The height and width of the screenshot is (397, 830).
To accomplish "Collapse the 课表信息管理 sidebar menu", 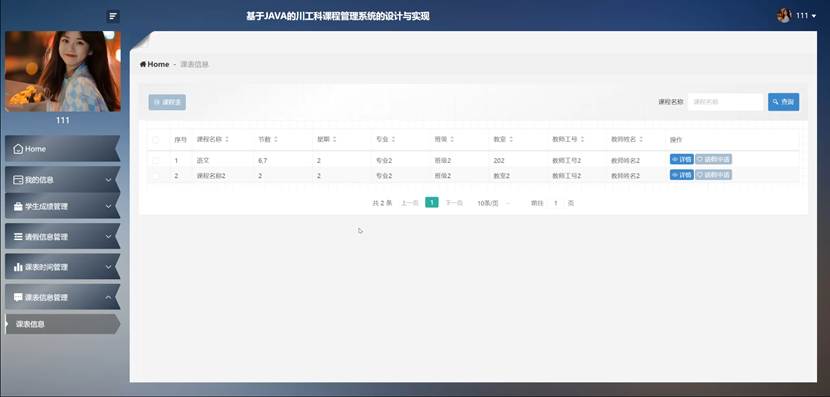I will pos(62,297).
